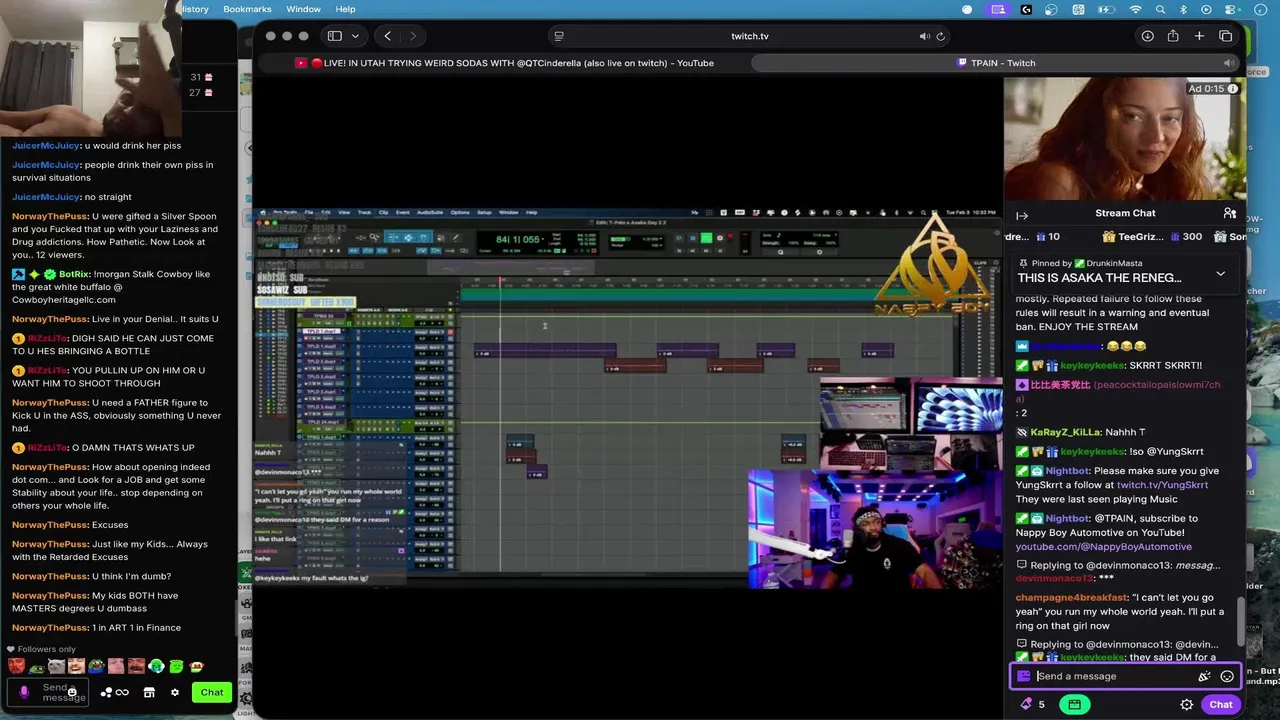Open settings gear in left chat window

coord(175,692)
